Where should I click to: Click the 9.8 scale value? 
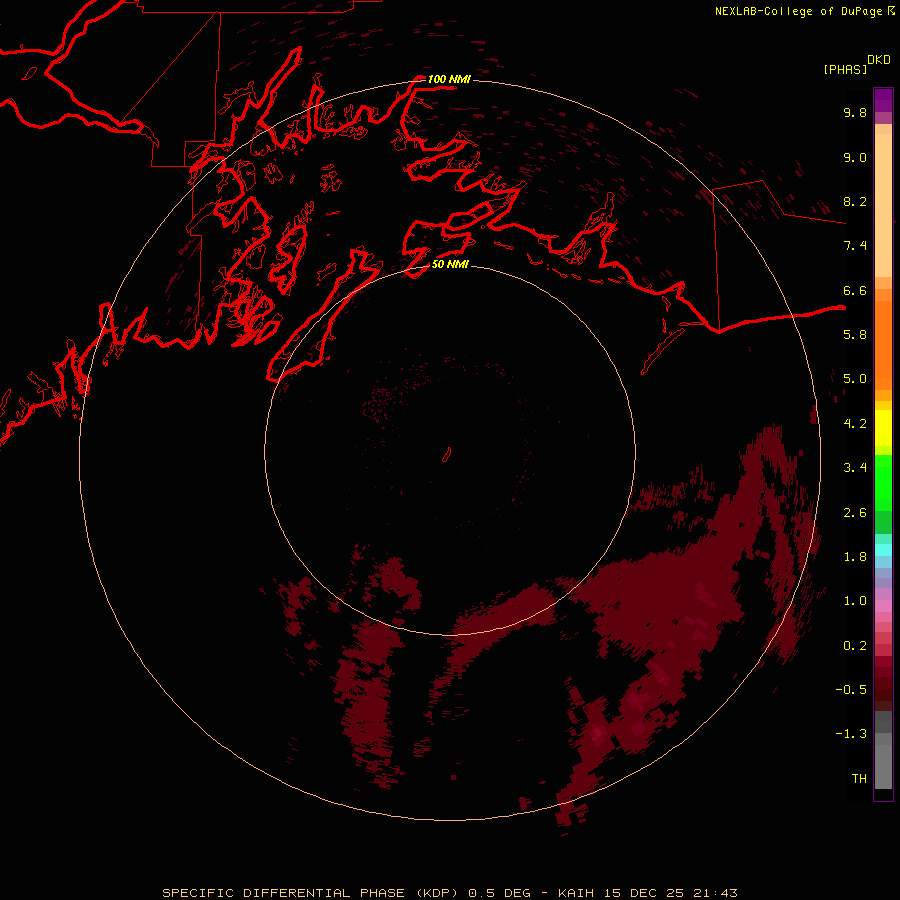point(855,112)
